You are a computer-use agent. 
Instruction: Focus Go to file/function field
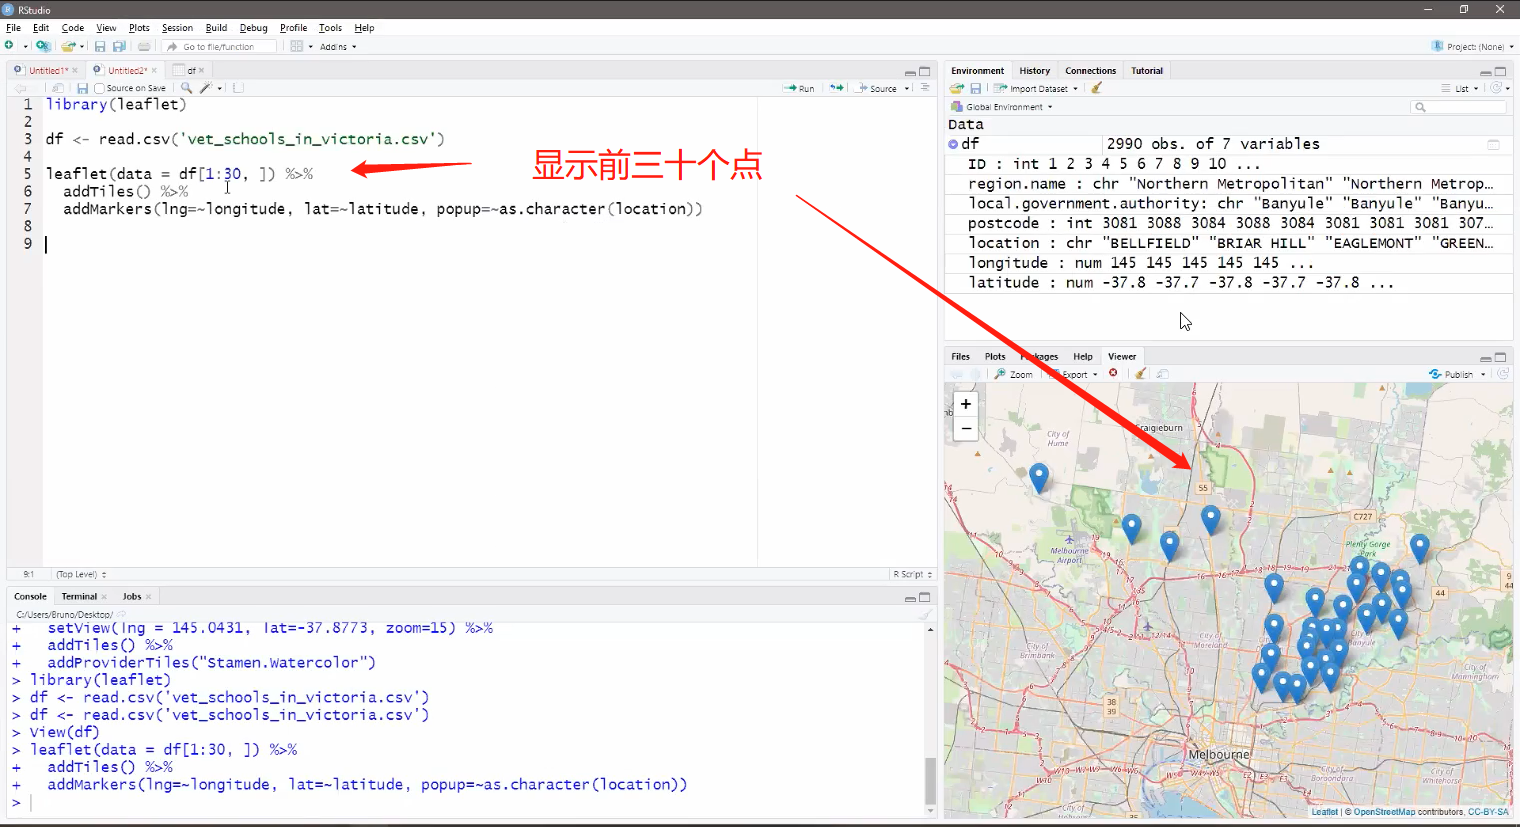pyautogui.click(x=220, y=46)
